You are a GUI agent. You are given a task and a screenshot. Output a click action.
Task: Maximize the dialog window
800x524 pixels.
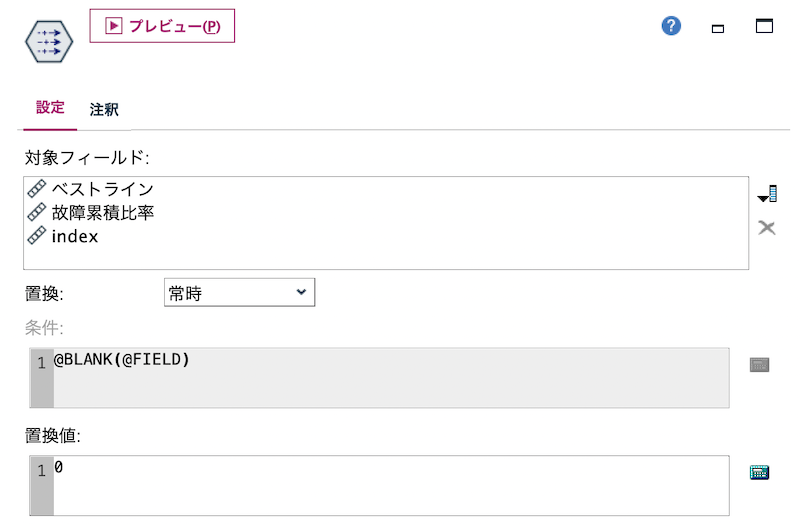764,26
